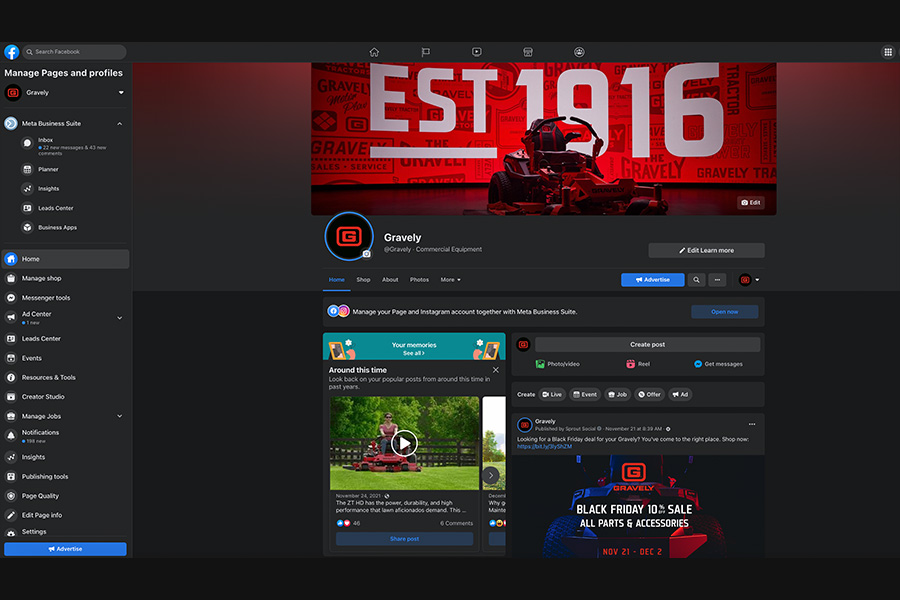Edit the cover photo
Image resolution: width=900 pixels, height=600 pixels.
751,203
